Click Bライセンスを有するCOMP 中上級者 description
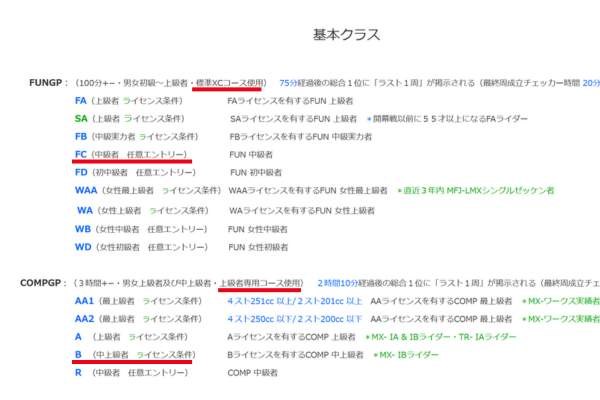This screenshot has width=600, height=400. click(295, 355)
